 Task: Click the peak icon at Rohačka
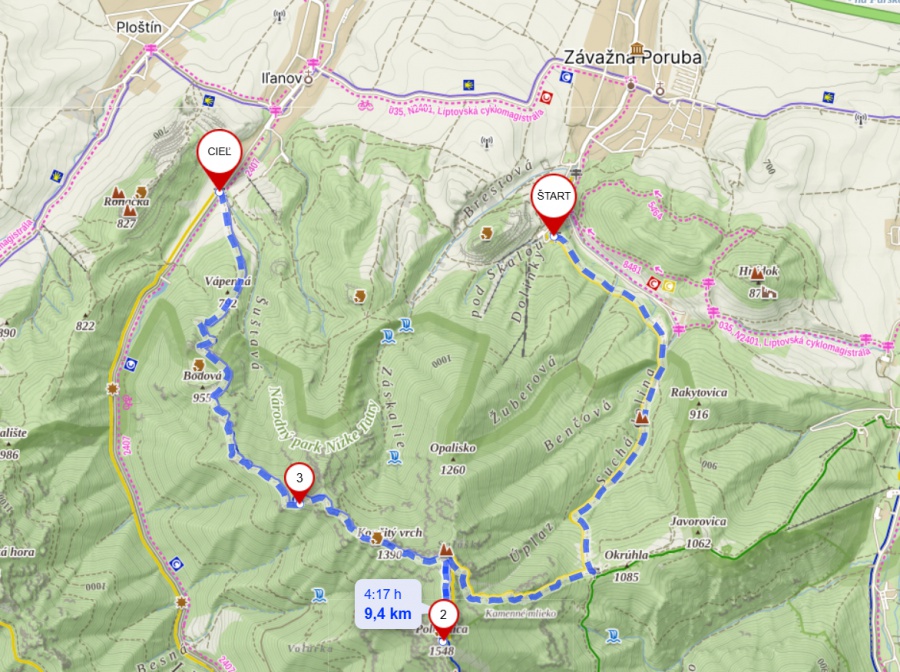coord(119,192)
